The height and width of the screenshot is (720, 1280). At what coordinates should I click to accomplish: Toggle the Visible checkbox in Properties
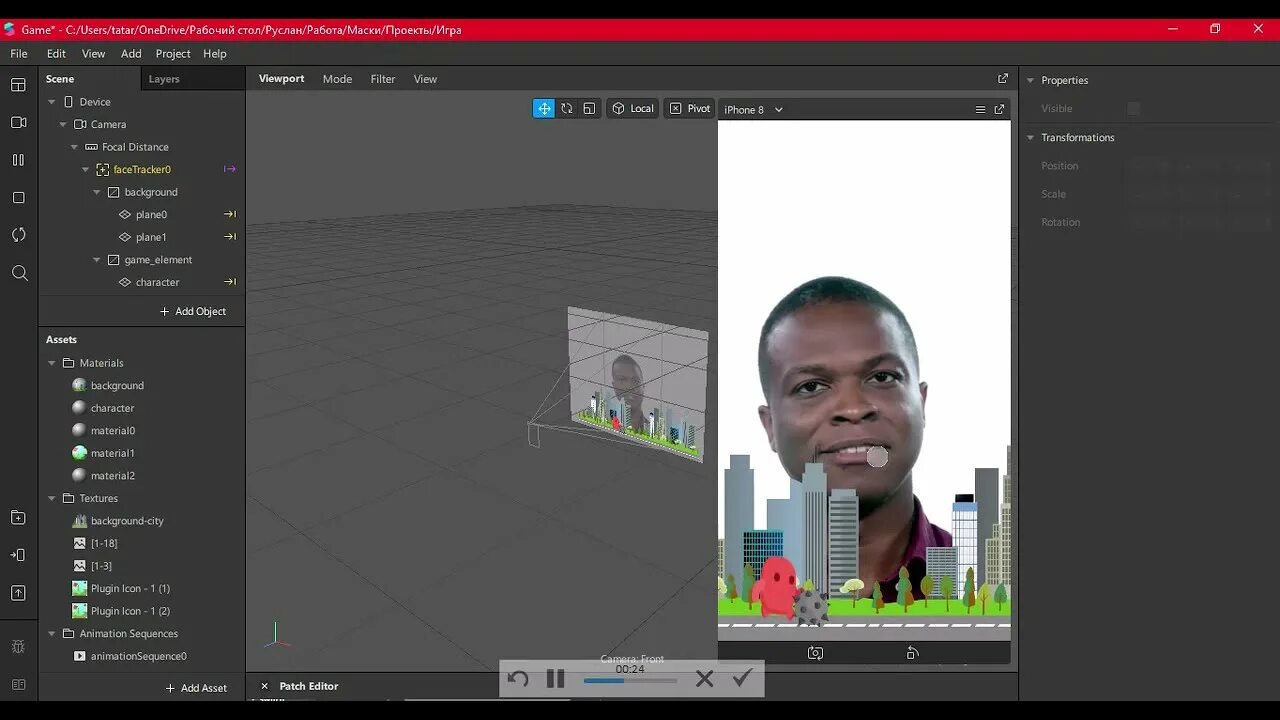click(1133, 108)
